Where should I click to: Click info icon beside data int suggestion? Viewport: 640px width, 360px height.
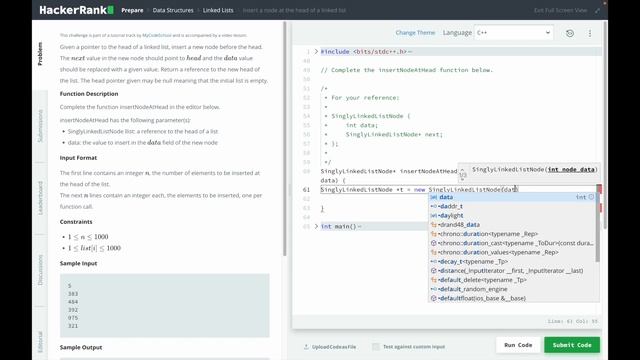591,197
